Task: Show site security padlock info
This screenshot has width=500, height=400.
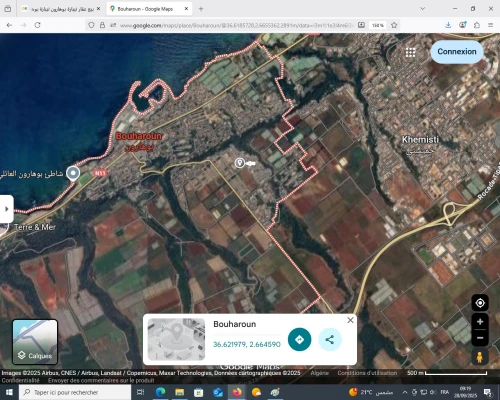Action: pos(102,25)
